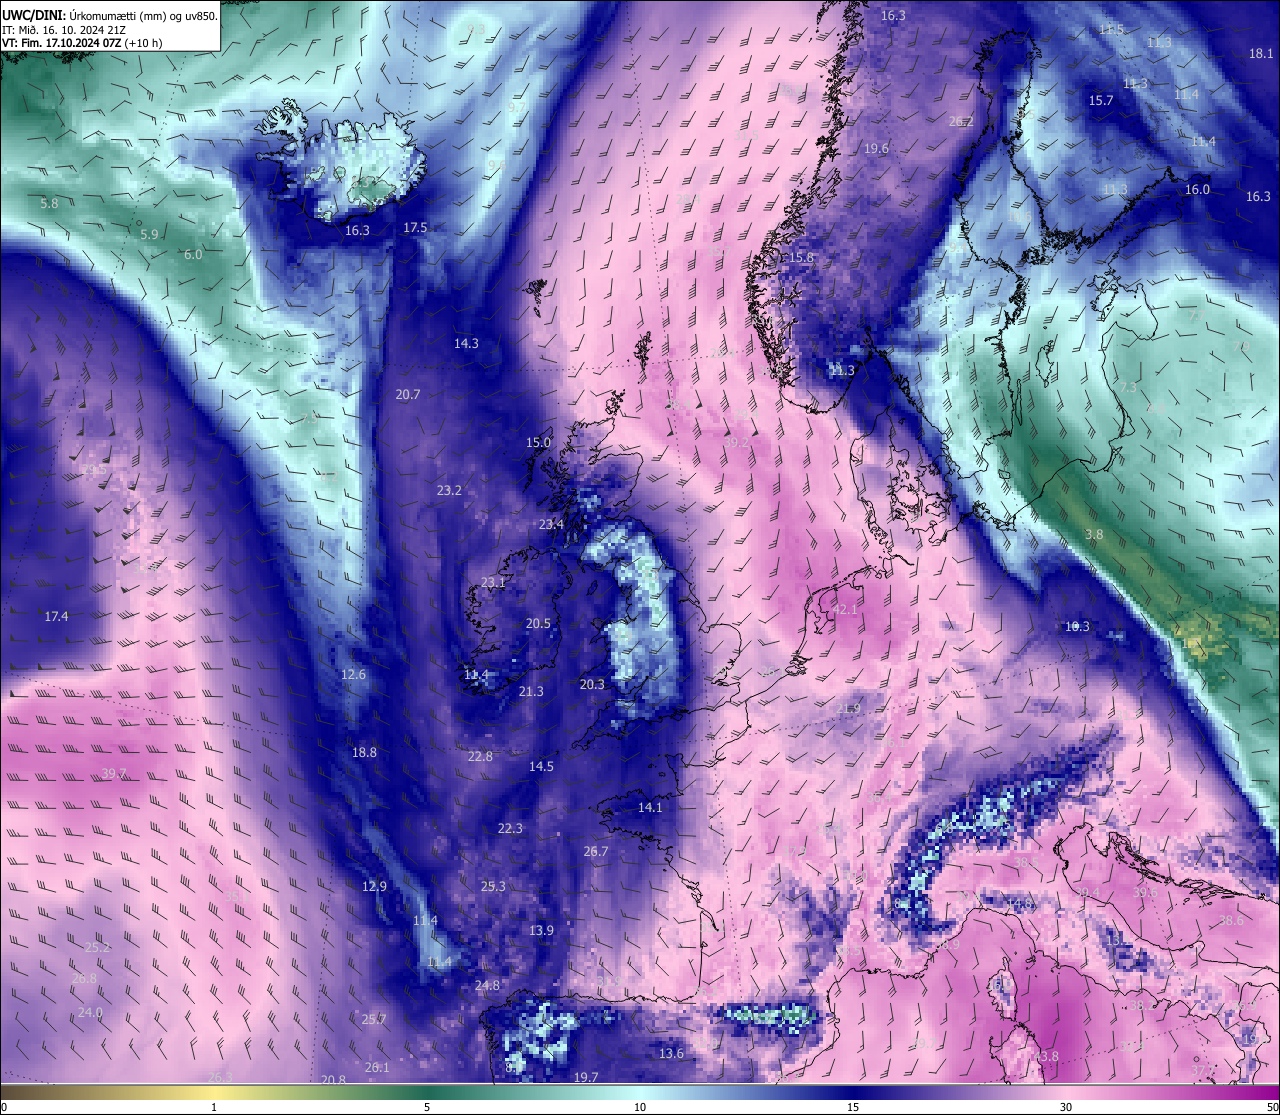Click the map value '6.0'
The image size is (1280, 1115).
pyautogui.click(x=193, y=255)
